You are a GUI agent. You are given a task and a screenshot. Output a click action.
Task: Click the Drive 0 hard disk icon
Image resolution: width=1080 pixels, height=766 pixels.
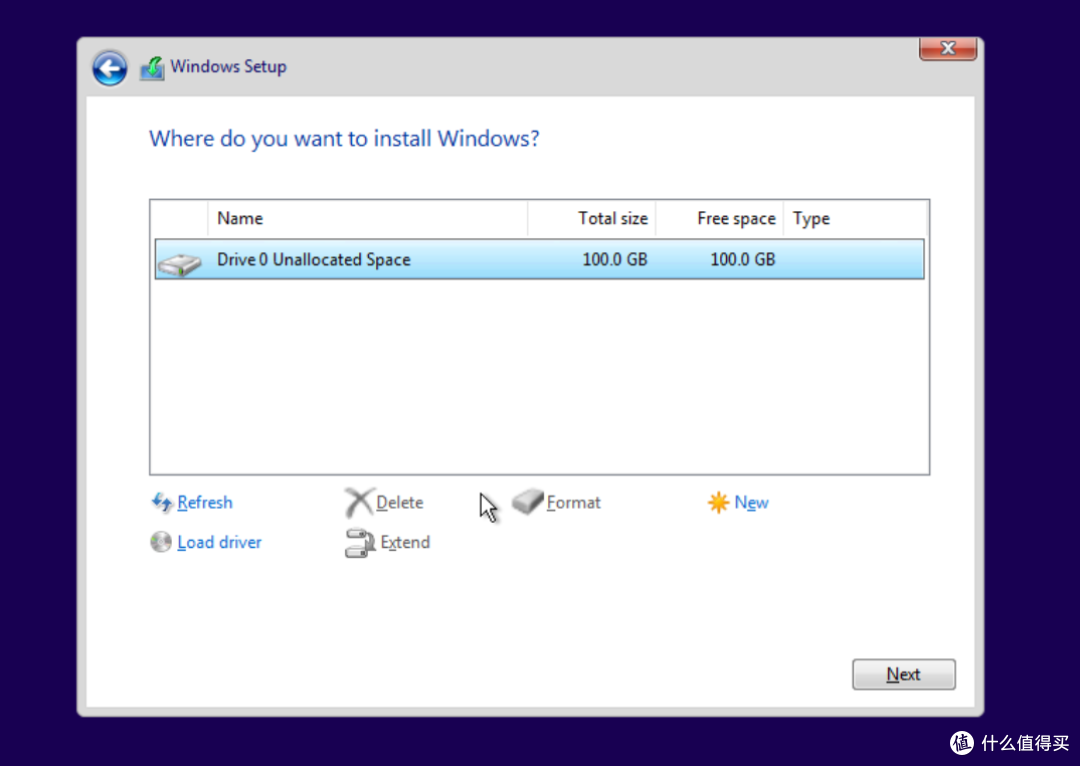[179, 264]
